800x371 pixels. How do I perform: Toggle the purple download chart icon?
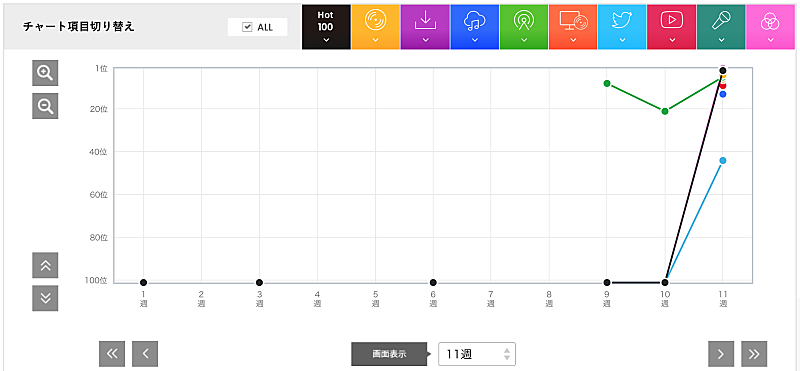(425, 27)
